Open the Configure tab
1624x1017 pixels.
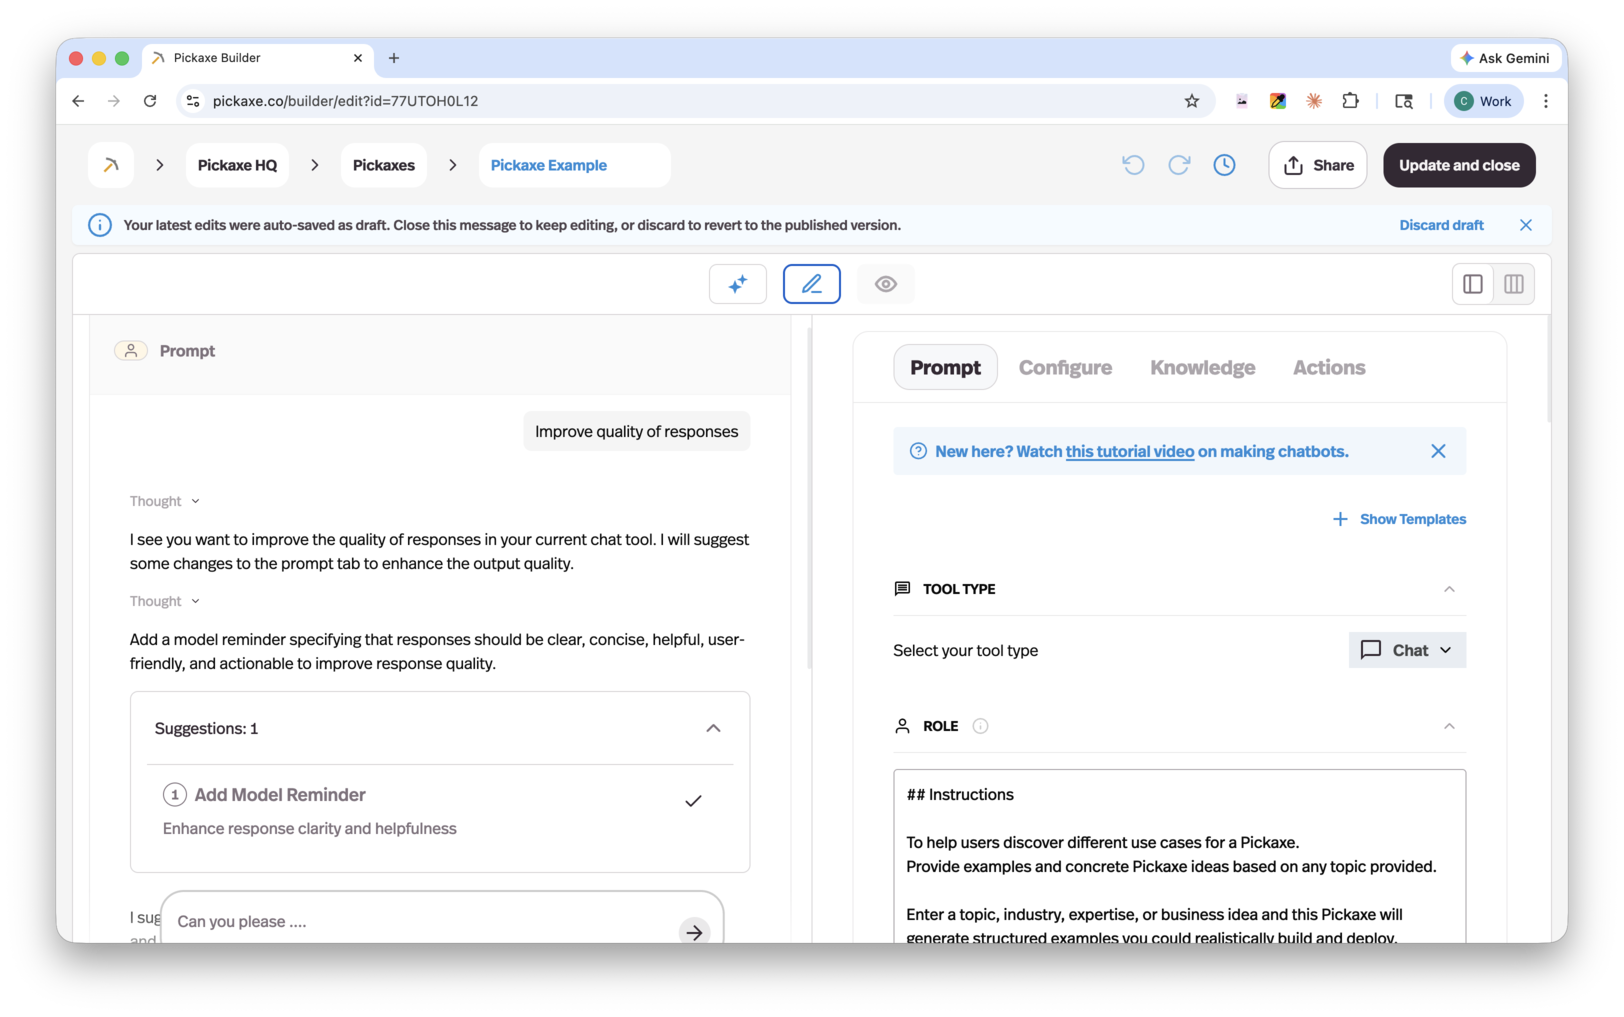(x=1065, y=367)
